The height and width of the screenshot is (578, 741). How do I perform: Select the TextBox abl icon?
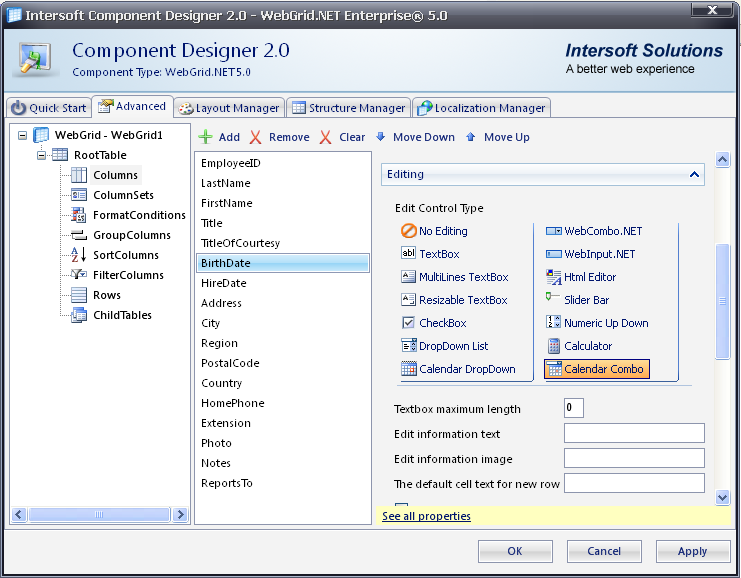pos(408,253)
